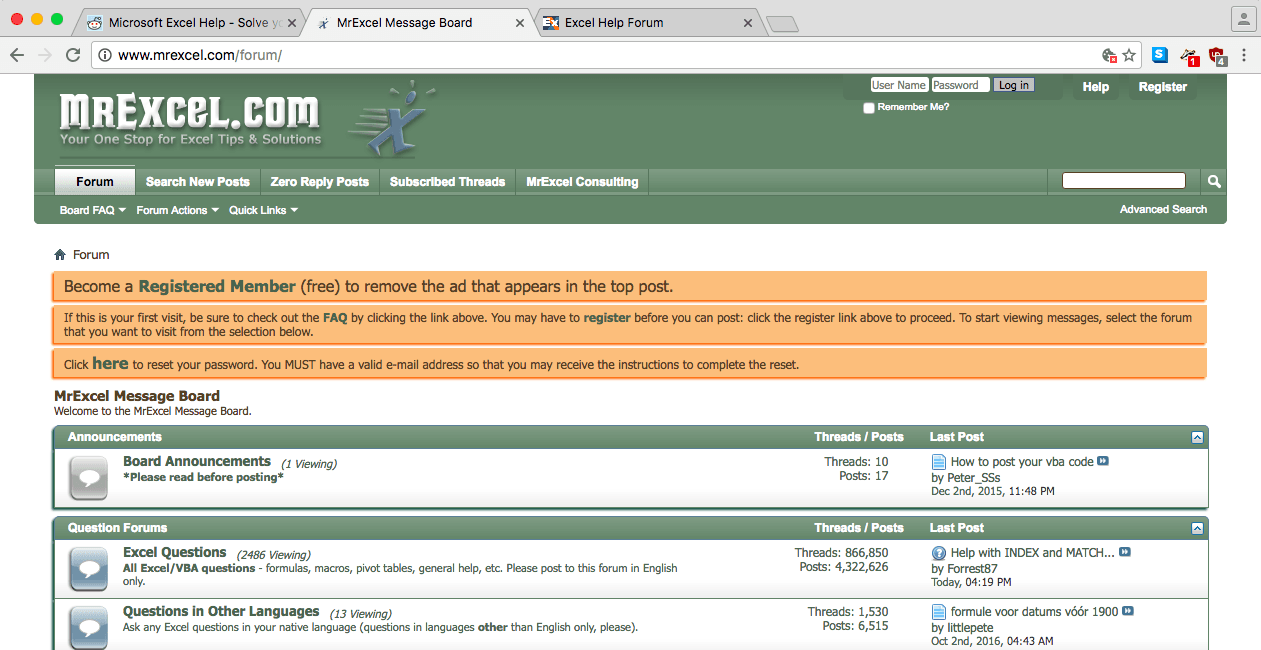This screenshot has height=650, width=1261.
Task: Collapse the Announcements category
Action: point(1197,437)
